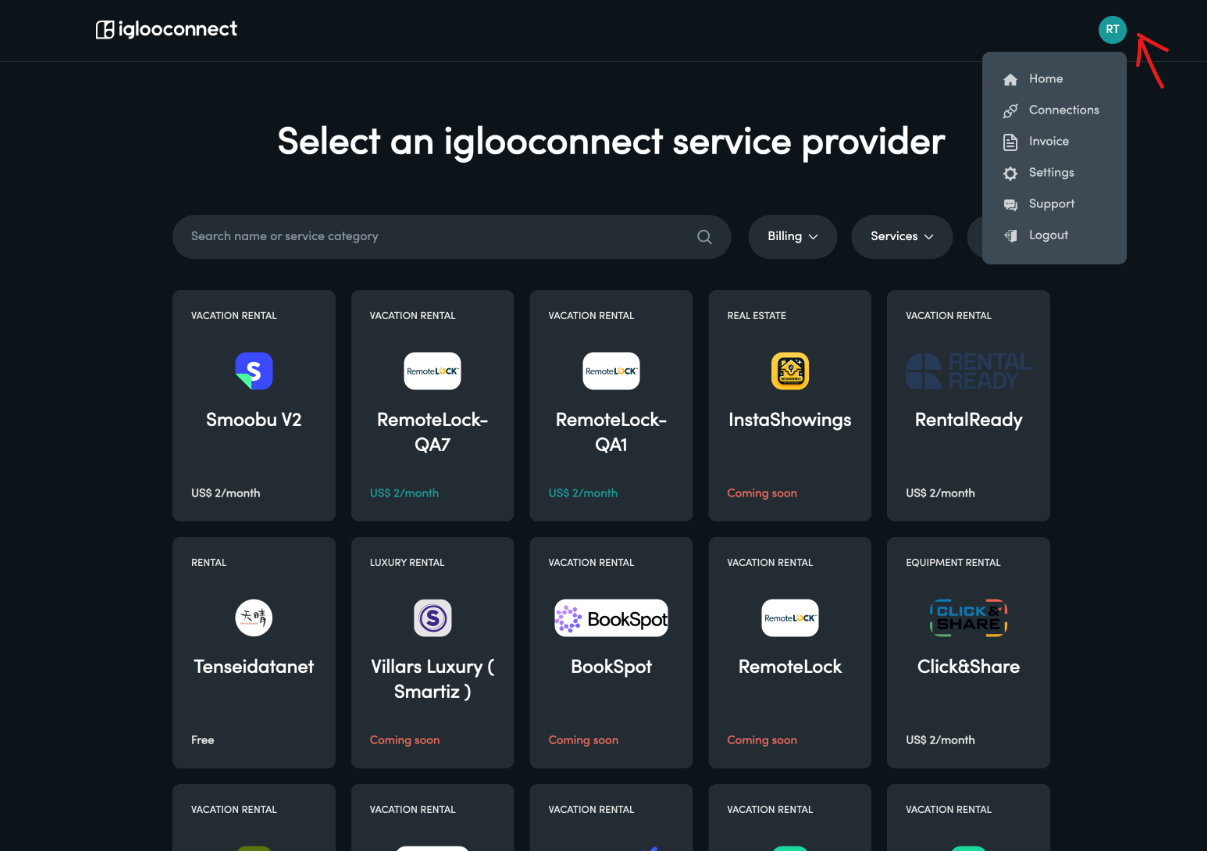The width and height of the screenshot is (1207, 851).
Task: Click US$ 2/month on Smoobu V2 card
Action: [x=226, y=493]
